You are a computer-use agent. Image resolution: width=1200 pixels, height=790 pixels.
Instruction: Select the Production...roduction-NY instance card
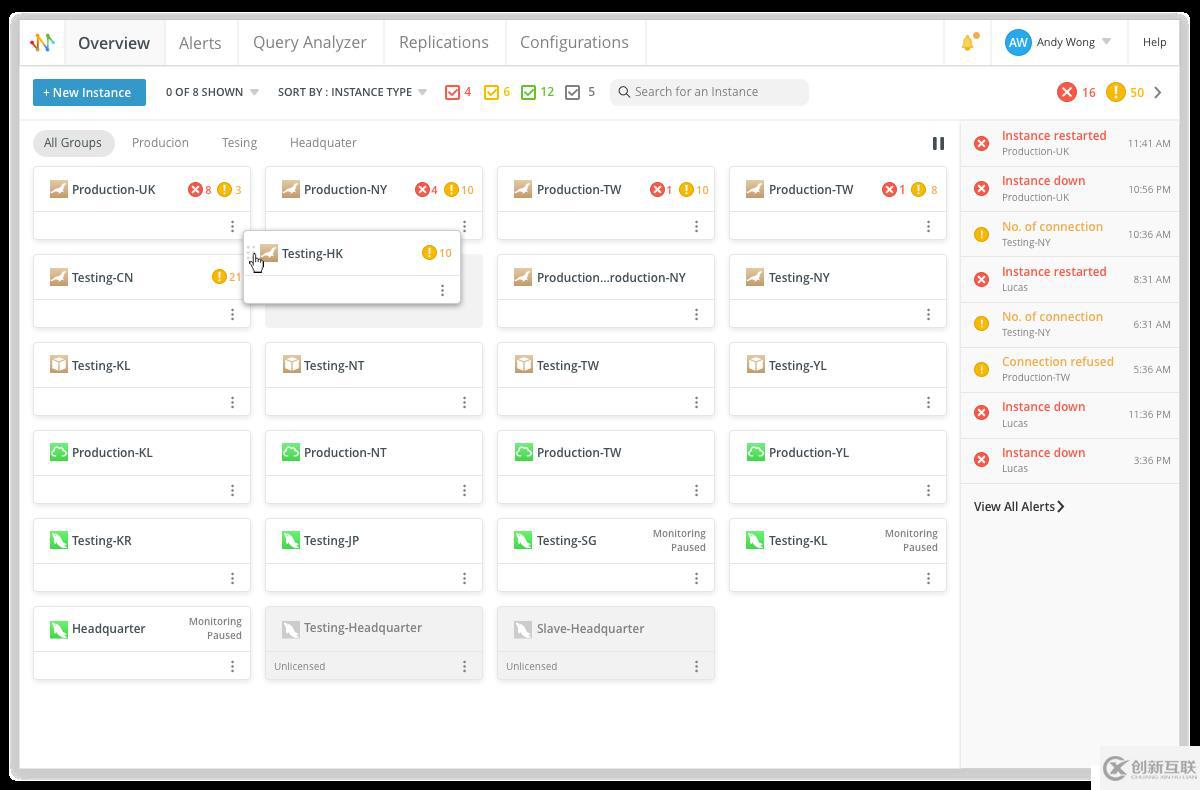coord(606,291)
